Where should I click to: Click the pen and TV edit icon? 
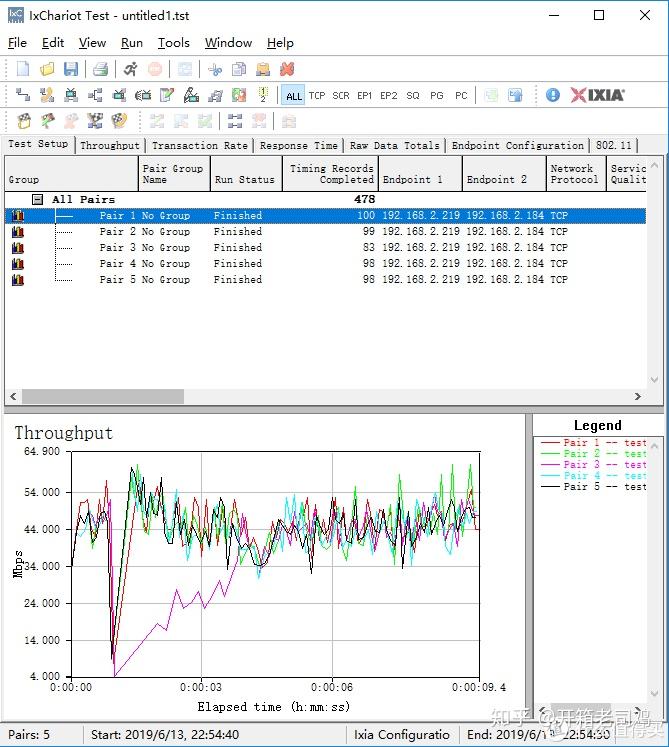[x=191, y=95]
